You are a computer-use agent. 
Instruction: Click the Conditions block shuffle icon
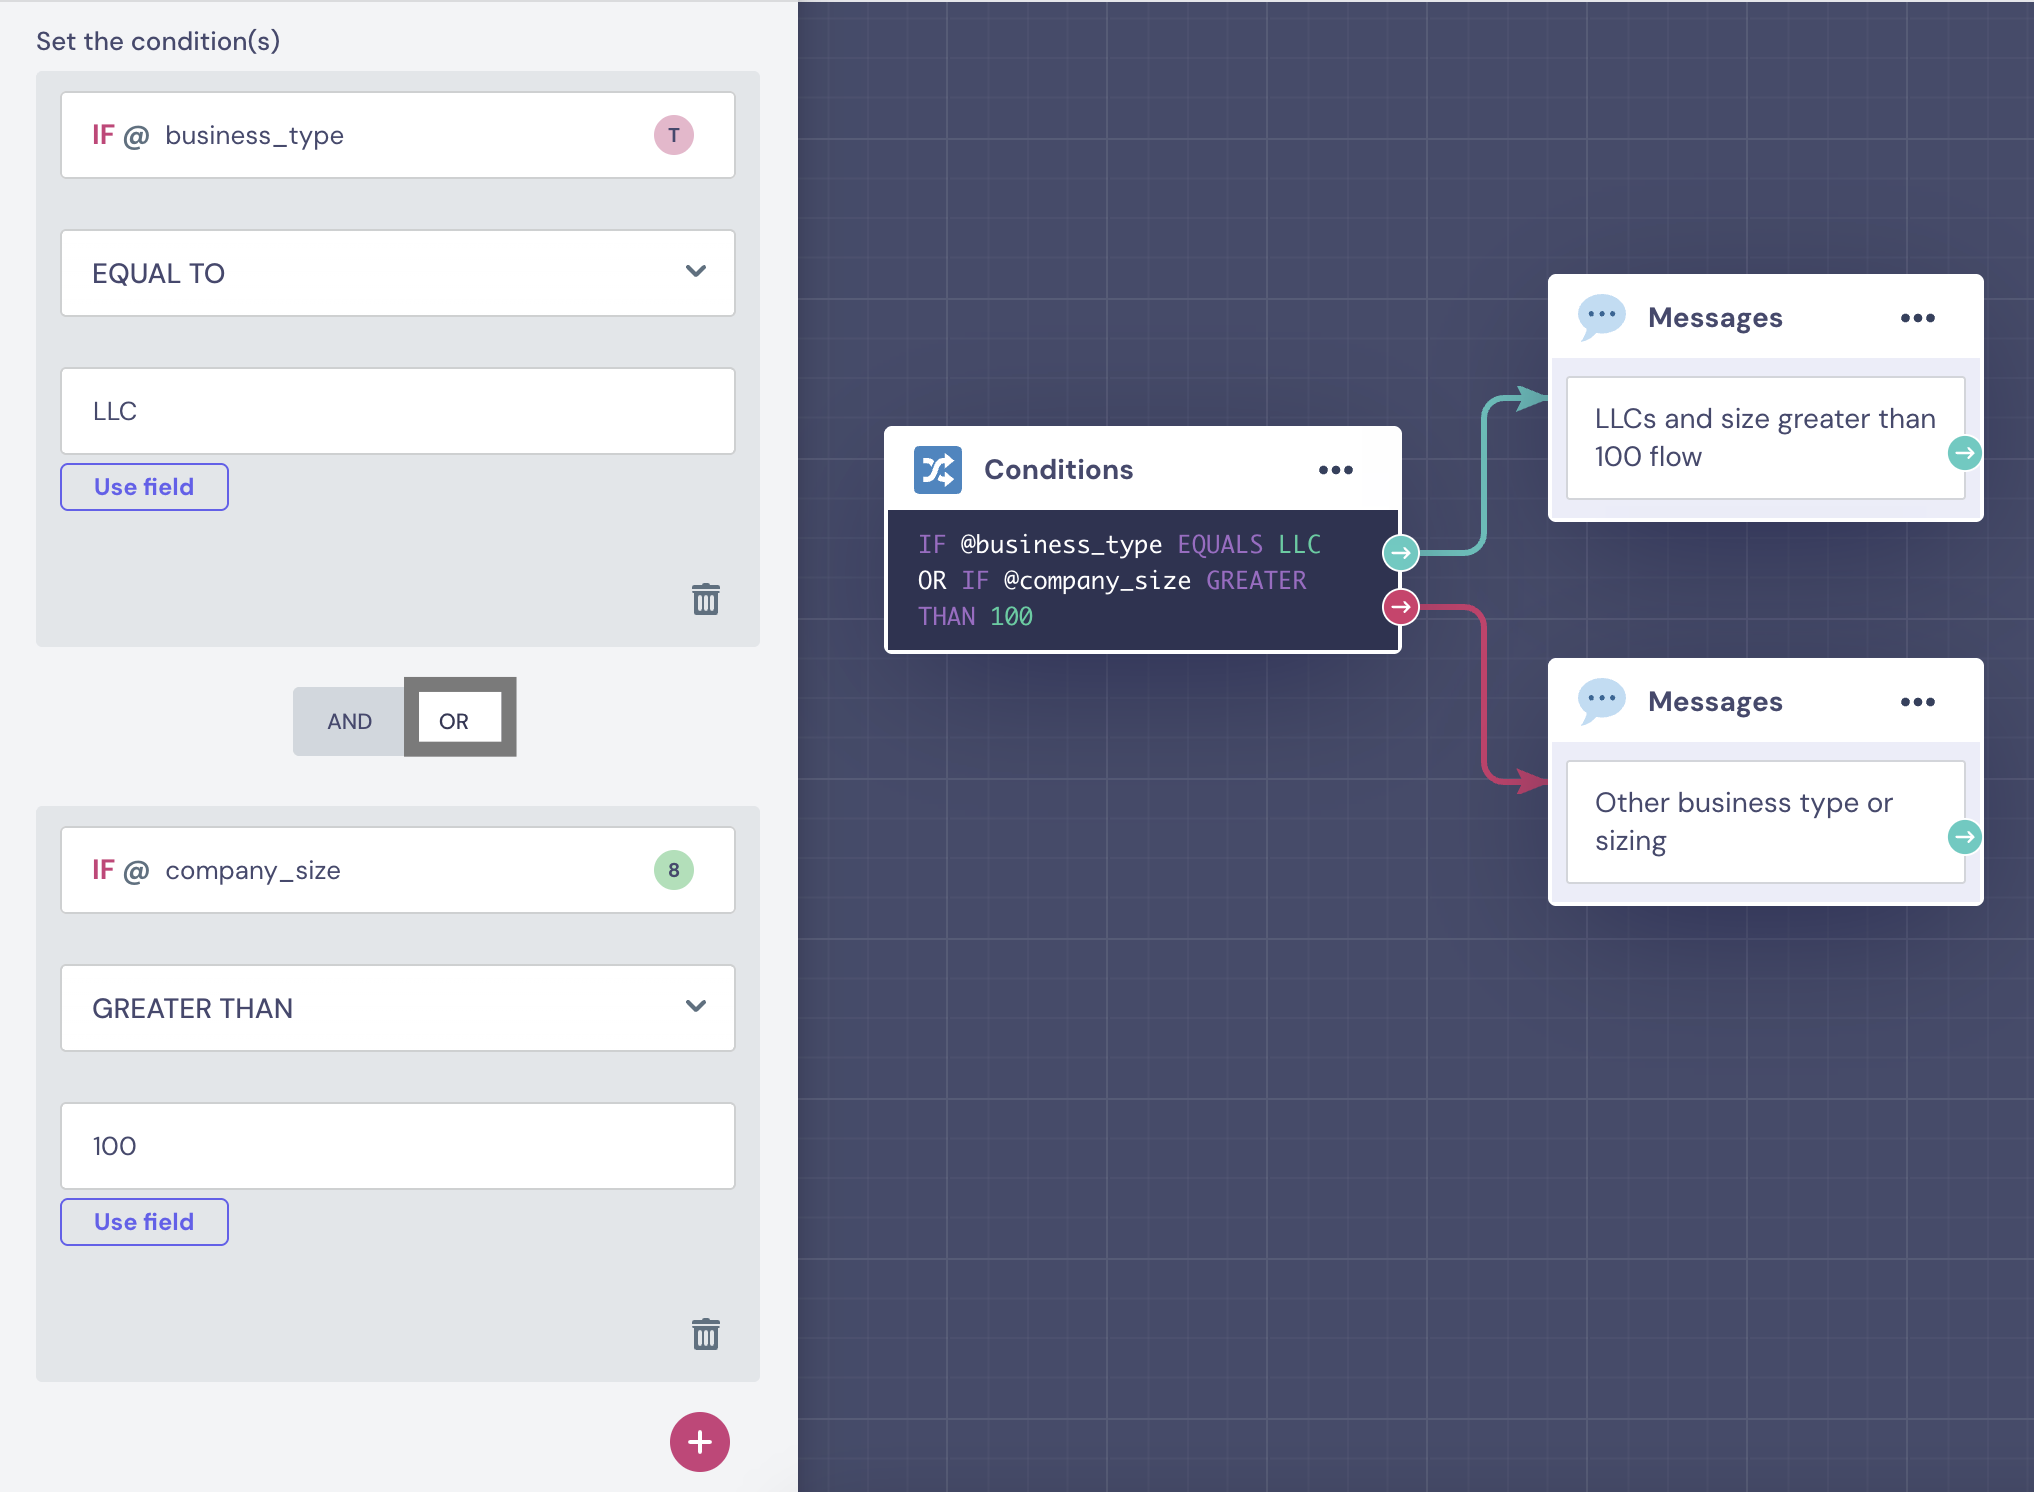(x=937, y=470)
